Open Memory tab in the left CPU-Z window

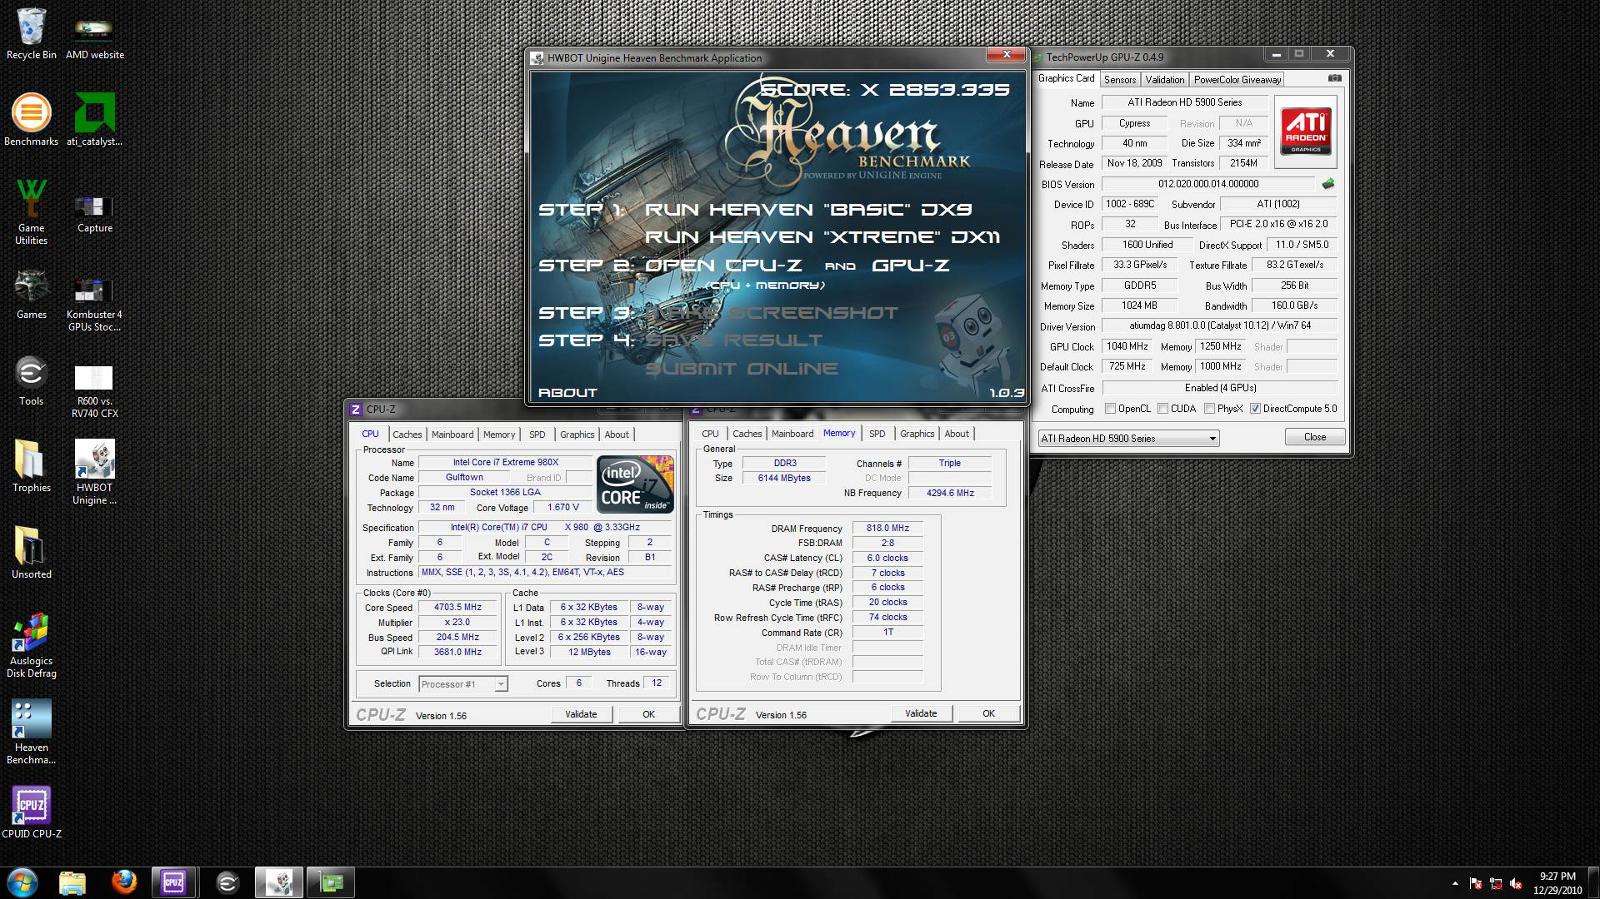499,434
